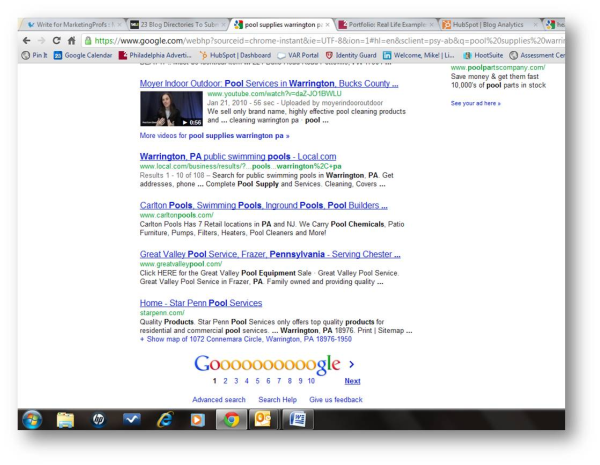Go to results page 10
The image size is (600, 465).
tap(311, 381)
